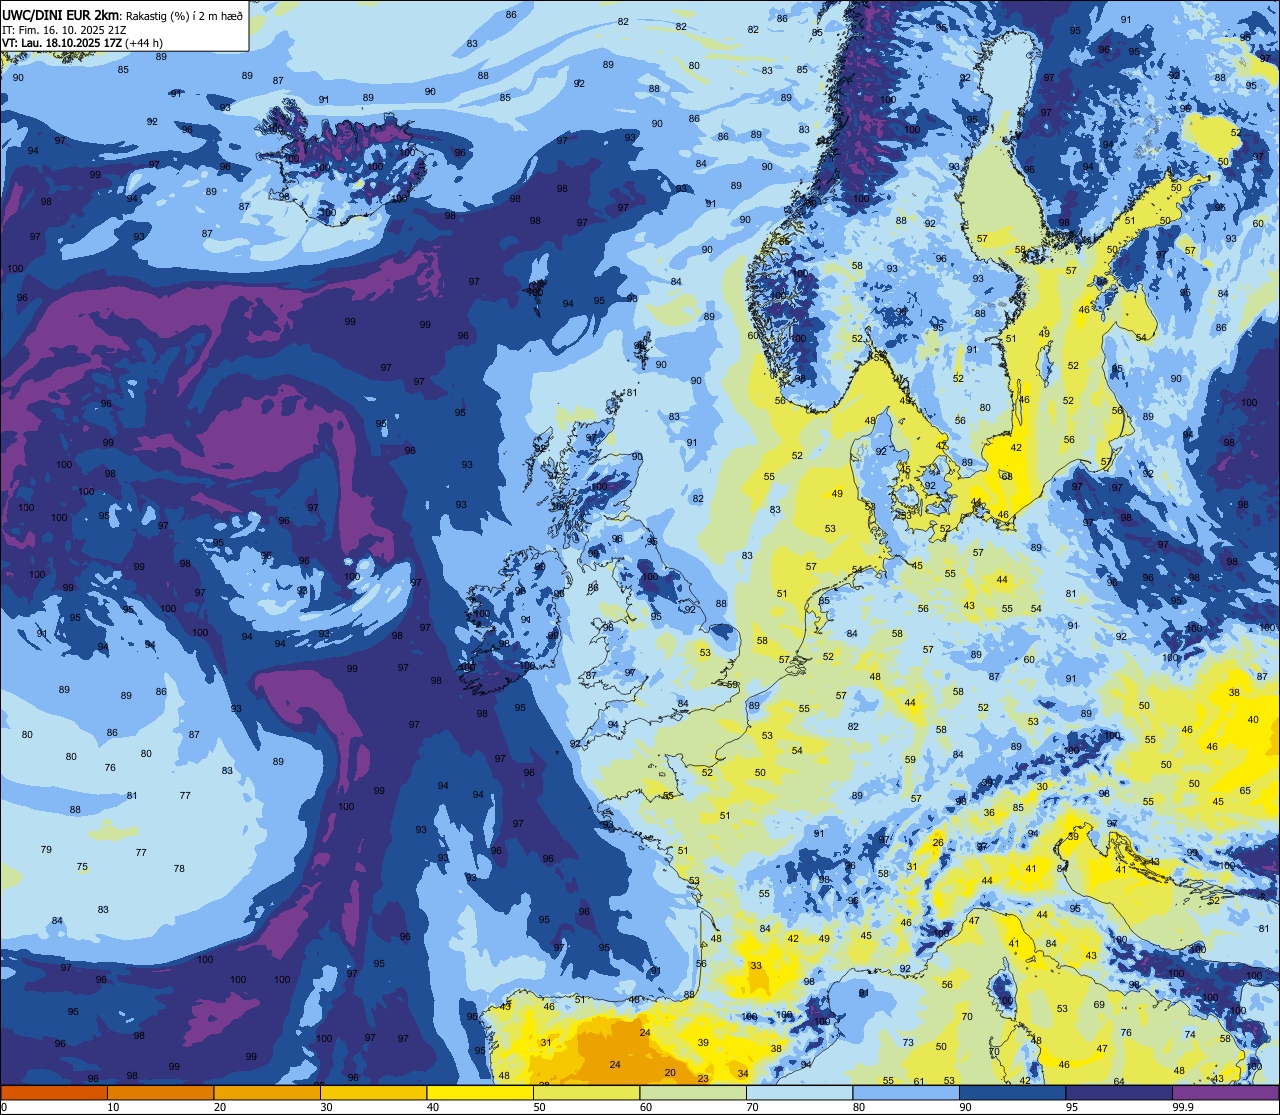Click the humidity value "69" over southern Italy
The height and width of the screenshot is (1115, 1280).
[1098, 1004]
